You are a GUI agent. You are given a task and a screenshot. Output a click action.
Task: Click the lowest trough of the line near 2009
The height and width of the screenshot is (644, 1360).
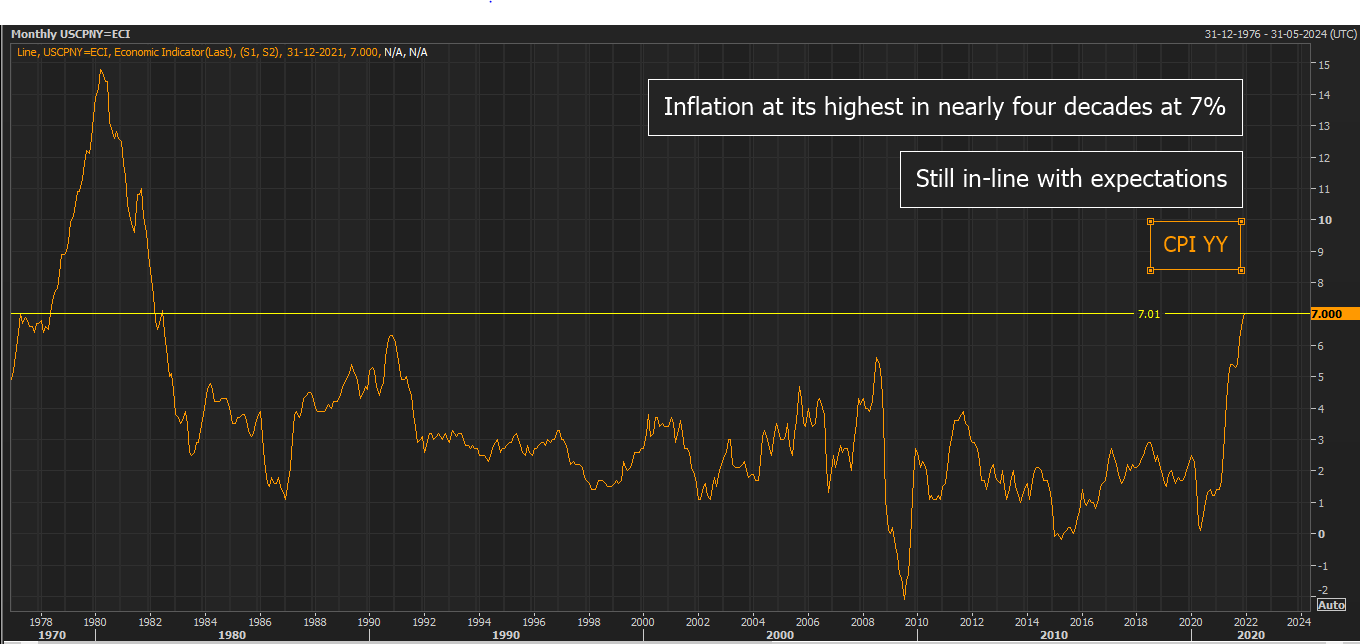click(x=905, y=598)
